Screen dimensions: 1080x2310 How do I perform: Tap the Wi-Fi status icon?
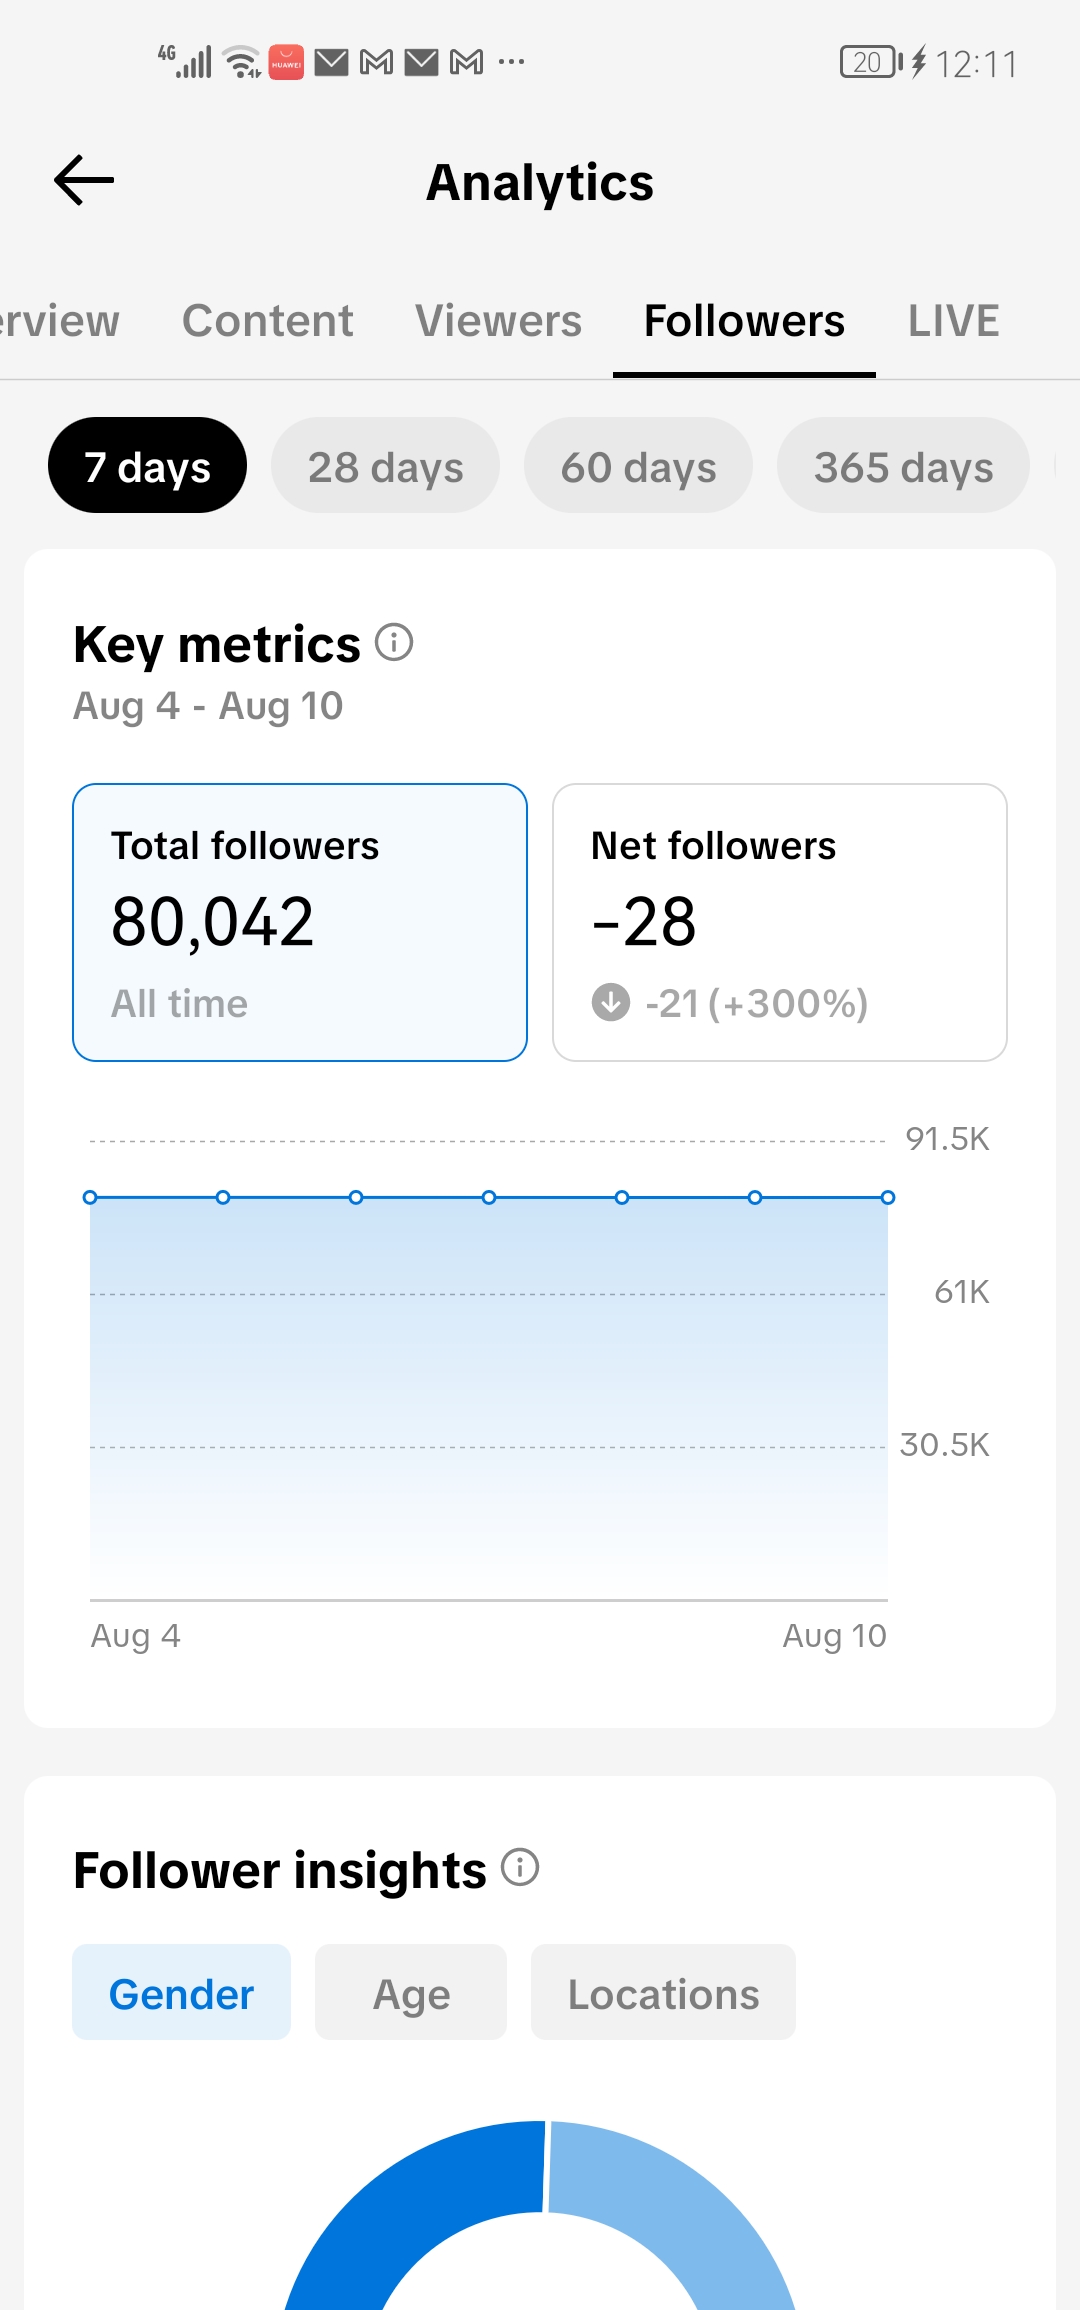click(242, 62)
